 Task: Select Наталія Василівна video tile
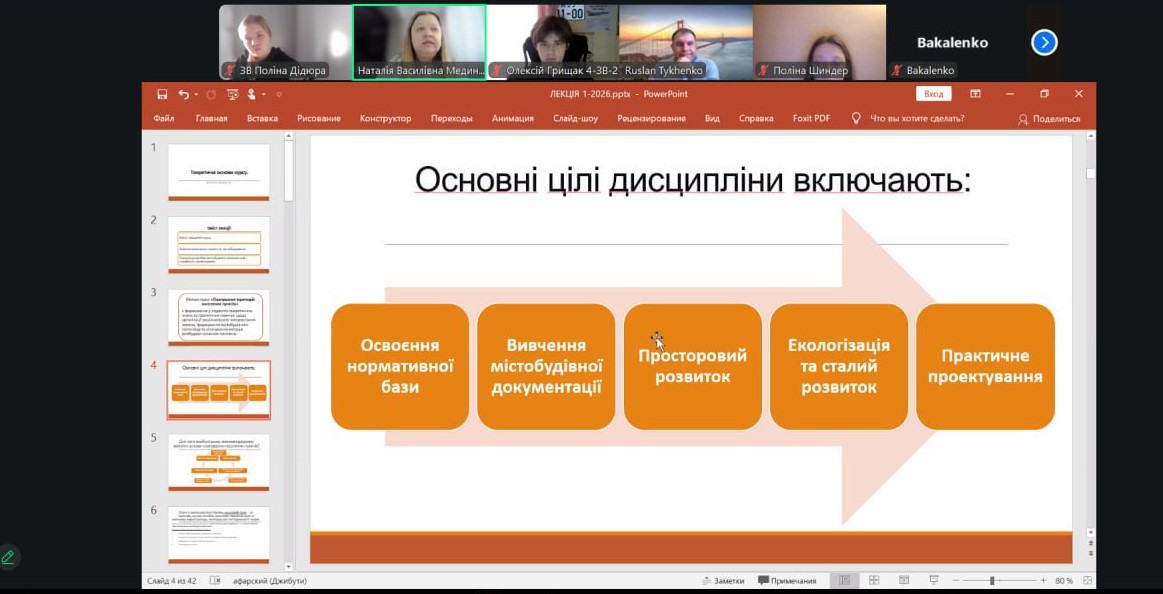click(x=419, y=42)
